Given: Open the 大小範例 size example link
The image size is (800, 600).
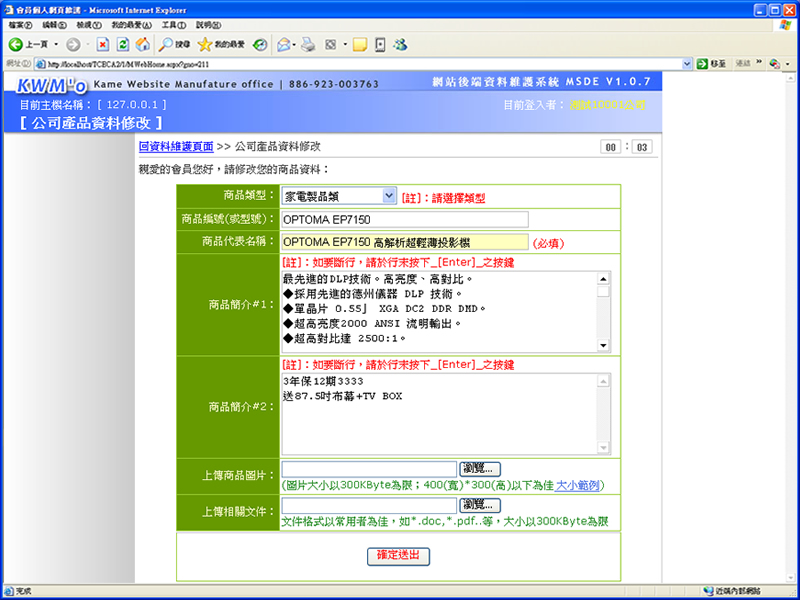Looking at the screenshot, I should click(x=577, y=485).
